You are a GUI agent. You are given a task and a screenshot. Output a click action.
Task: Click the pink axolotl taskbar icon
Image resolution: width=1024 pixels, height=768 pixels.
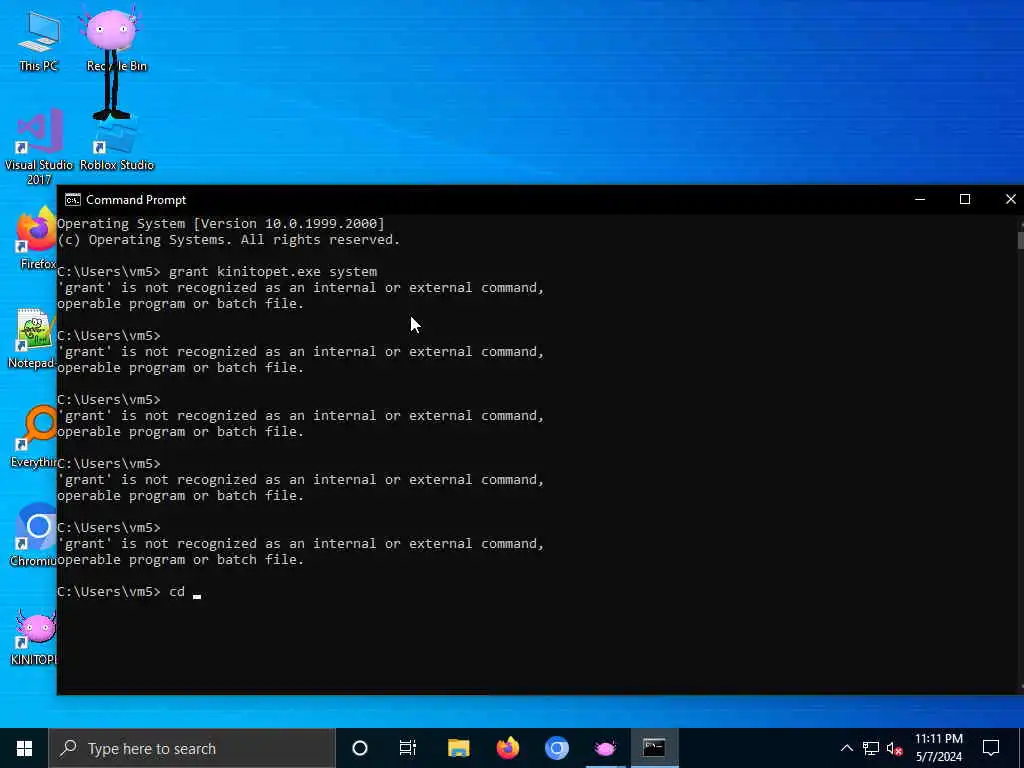click(x=605, y=748)
